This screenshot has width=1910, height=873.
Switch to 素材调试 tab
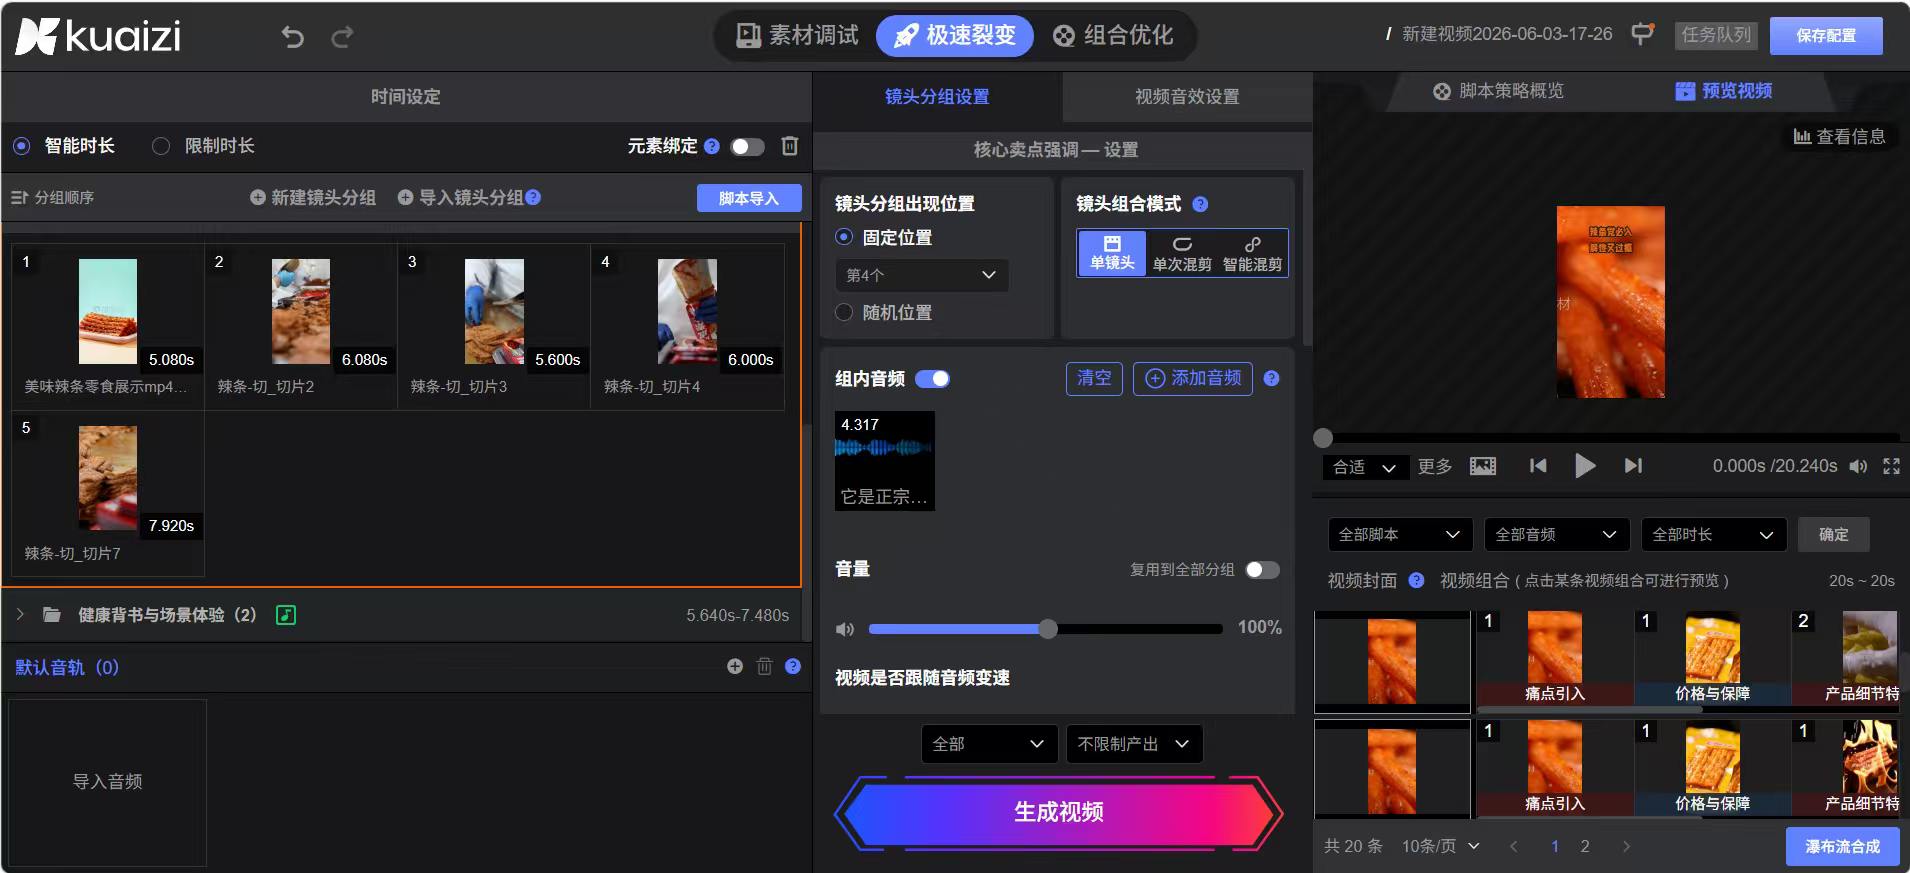(x=797, y=36)
